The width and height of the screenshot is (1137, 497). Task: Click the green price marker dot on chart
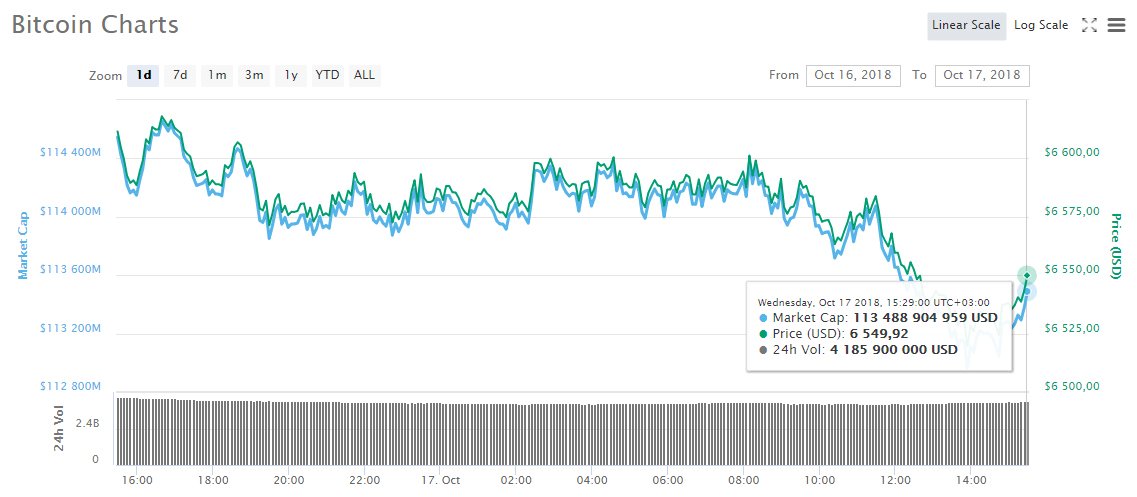[1027, 275]
